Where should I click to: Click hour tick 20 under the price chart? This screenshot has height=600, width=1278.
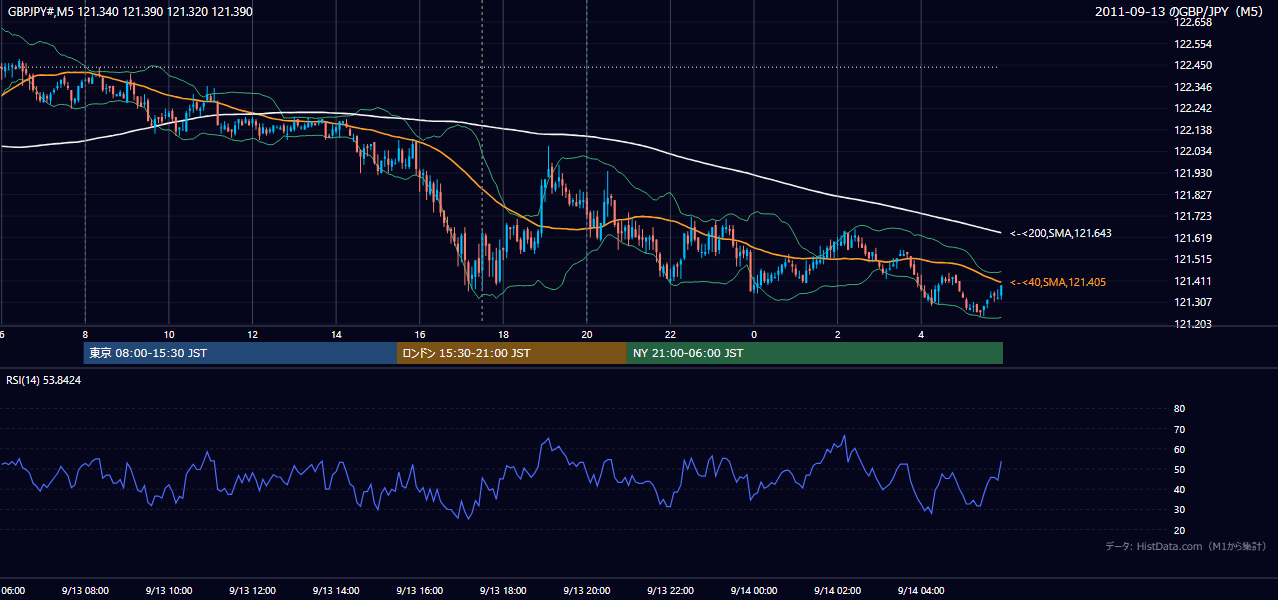point(586,334)
